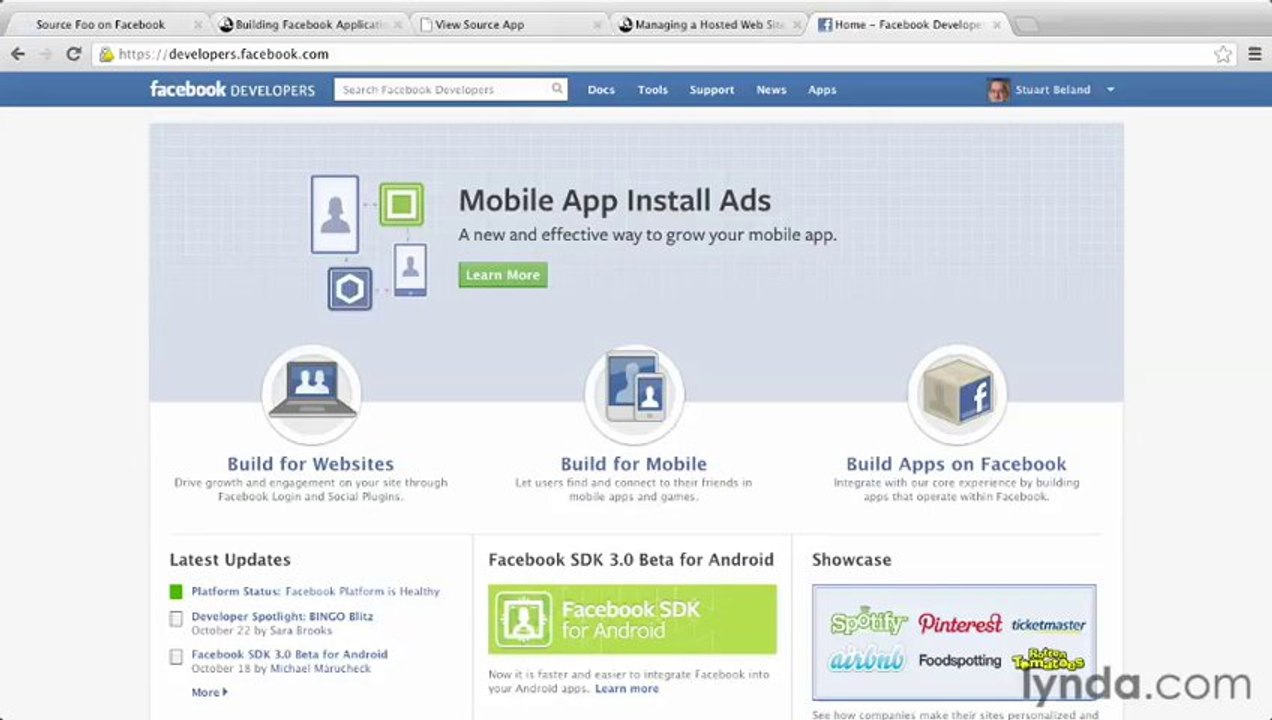Click the Latest Updates heading
Viewport: 1272px width, 720px height.
coord(230,560)
